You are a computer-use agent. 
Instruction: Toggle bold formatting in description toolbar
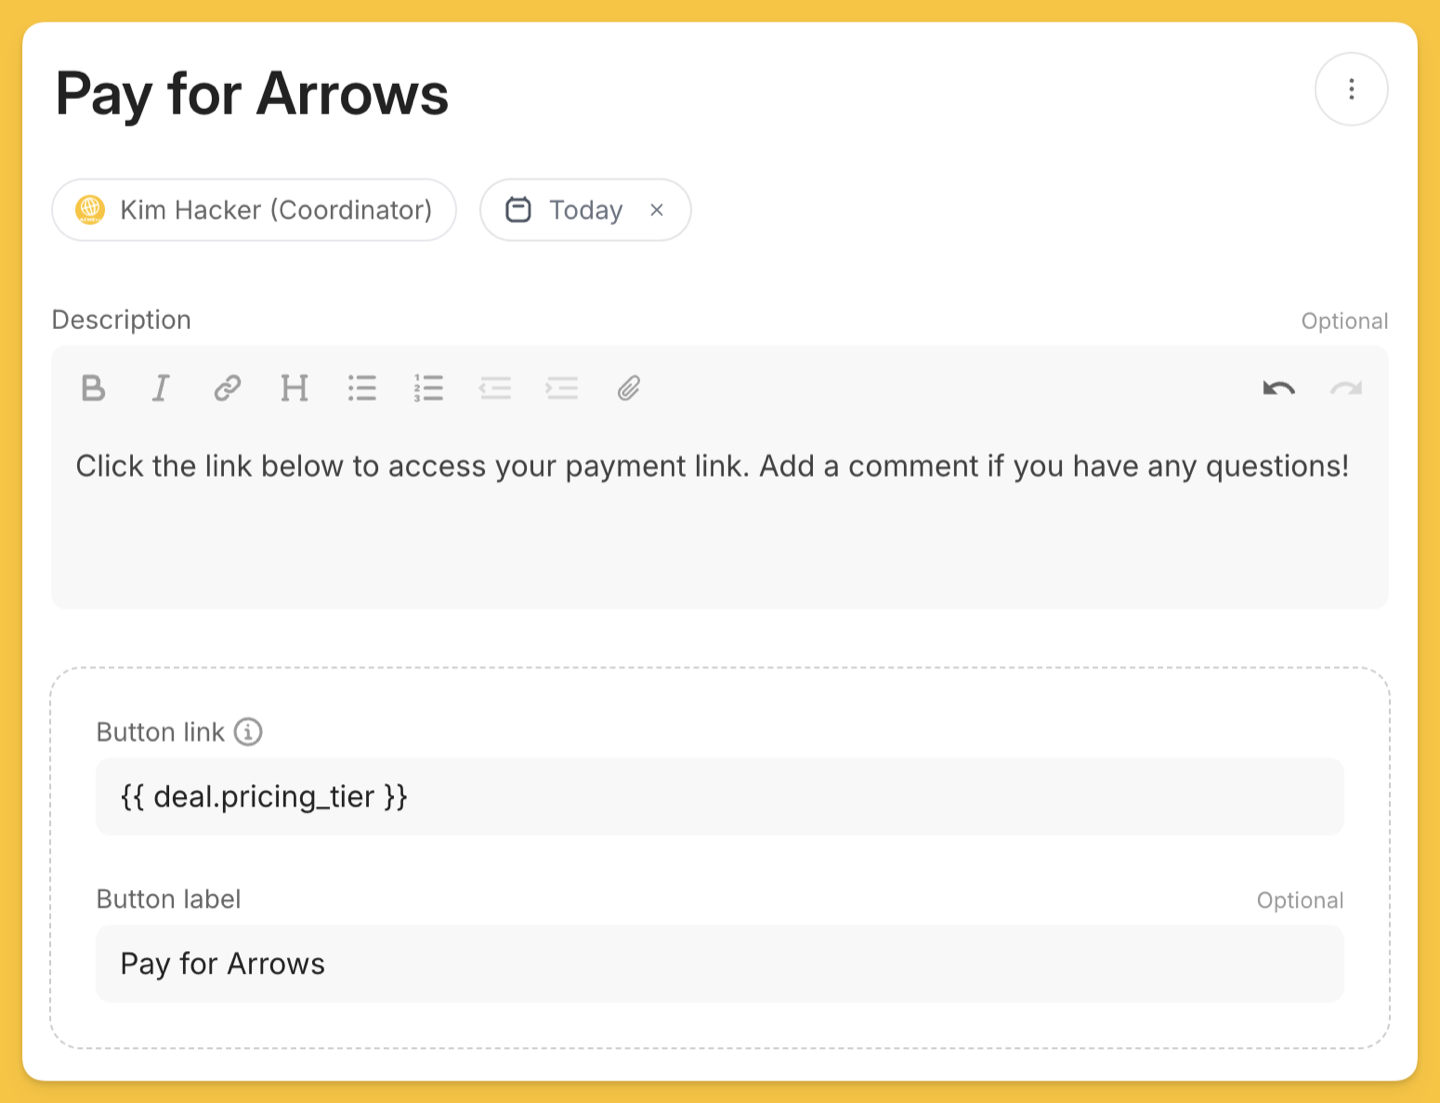tap(93, 388)
